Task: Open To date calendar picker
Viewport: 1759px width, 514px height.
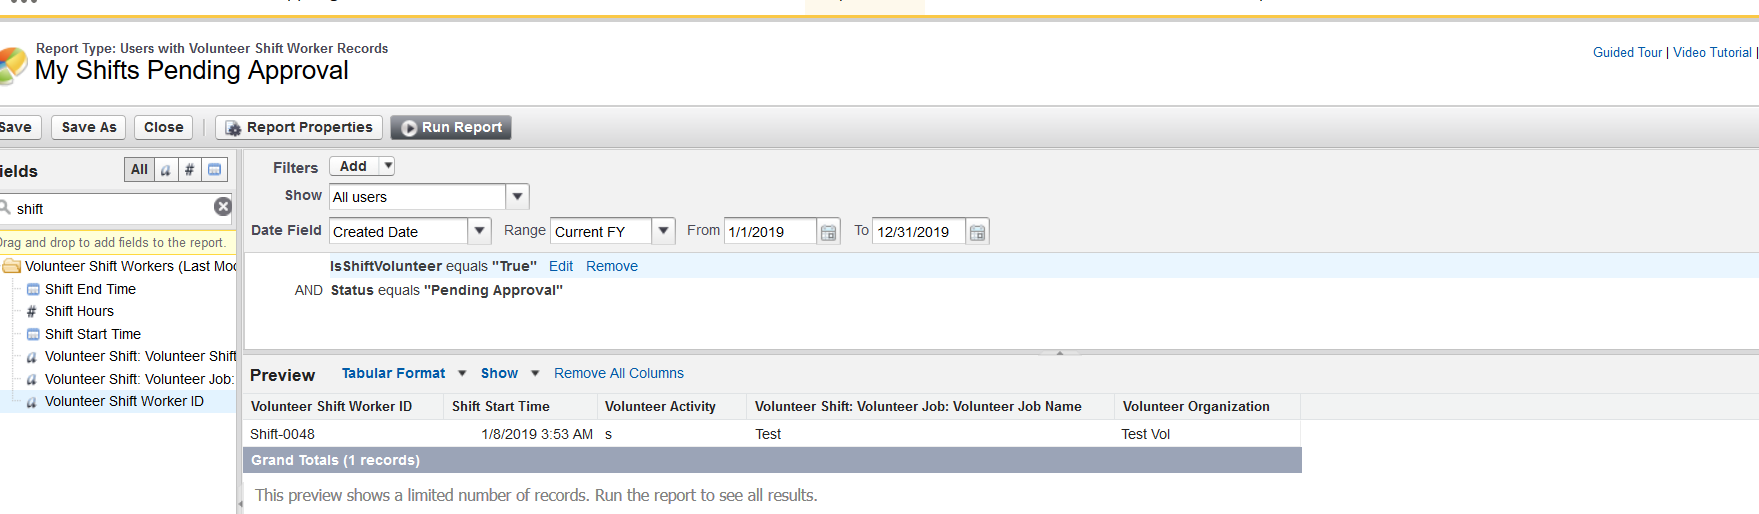Action: pyautogui.click(x=978, y=232)
